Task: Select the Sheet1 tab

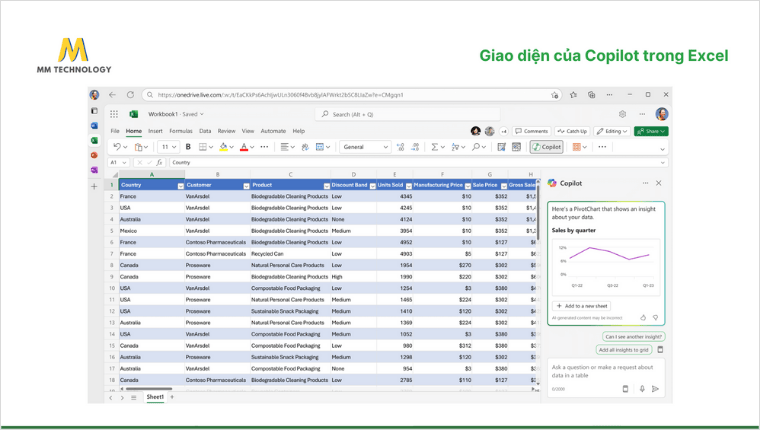Action: point(155,397)
